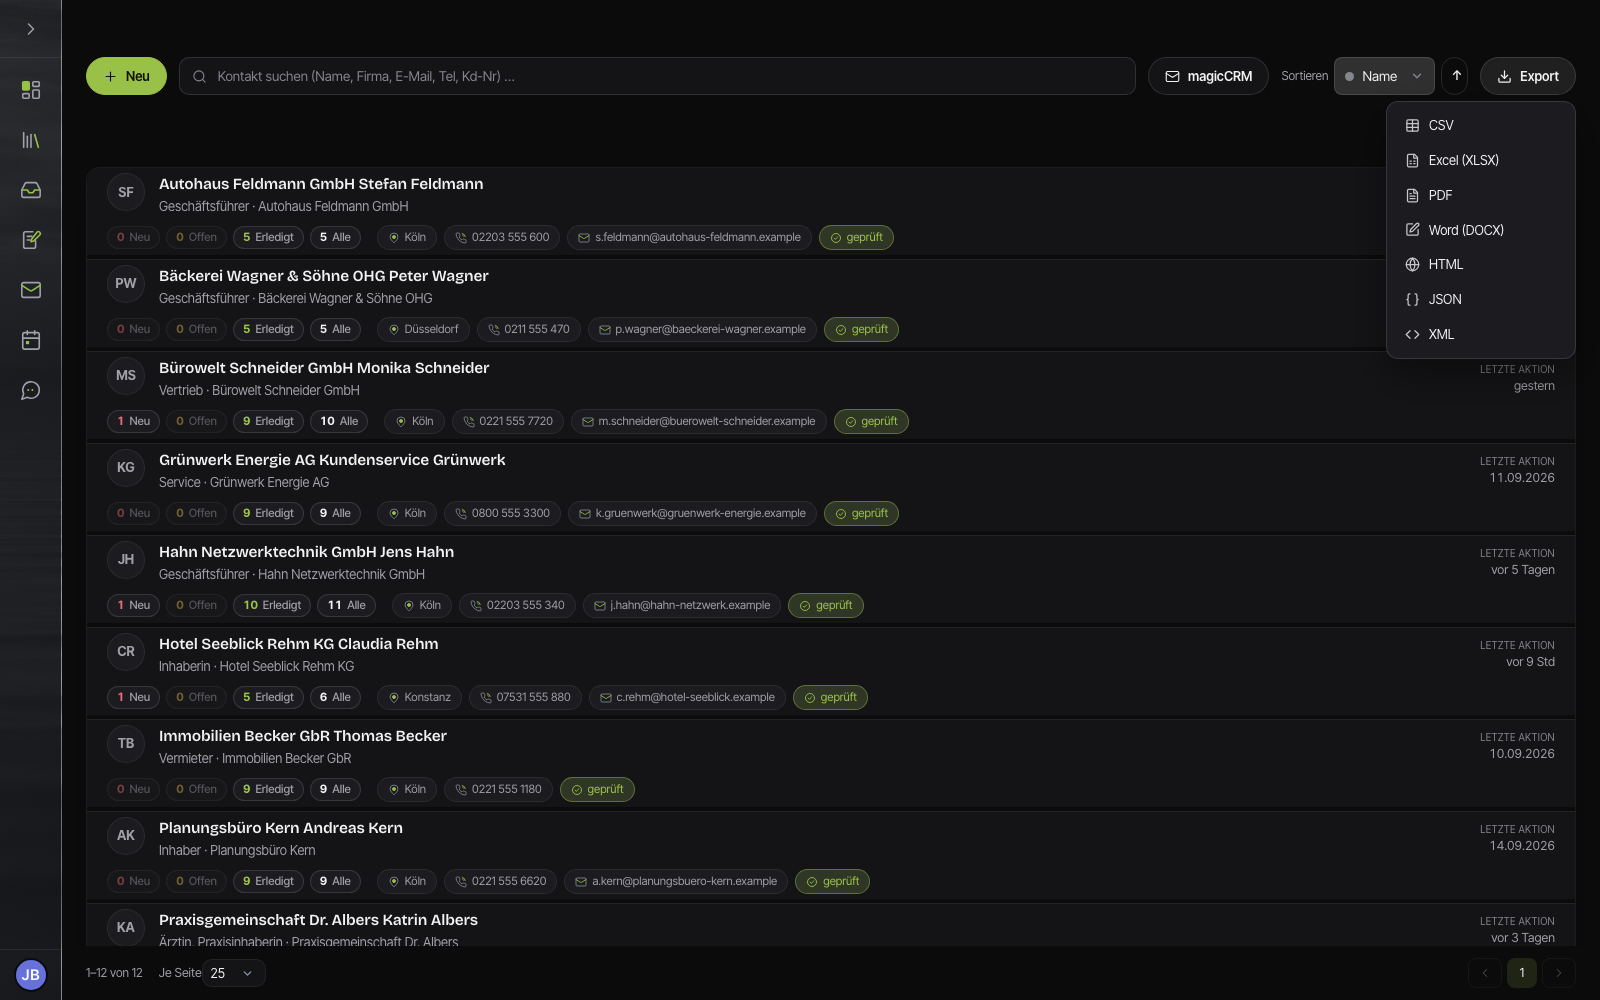Open contact Hotel Seeblick Rehm KG Claudia Rehm
The height and width of the screenshot is (1000, 1600).
point(299,644)
